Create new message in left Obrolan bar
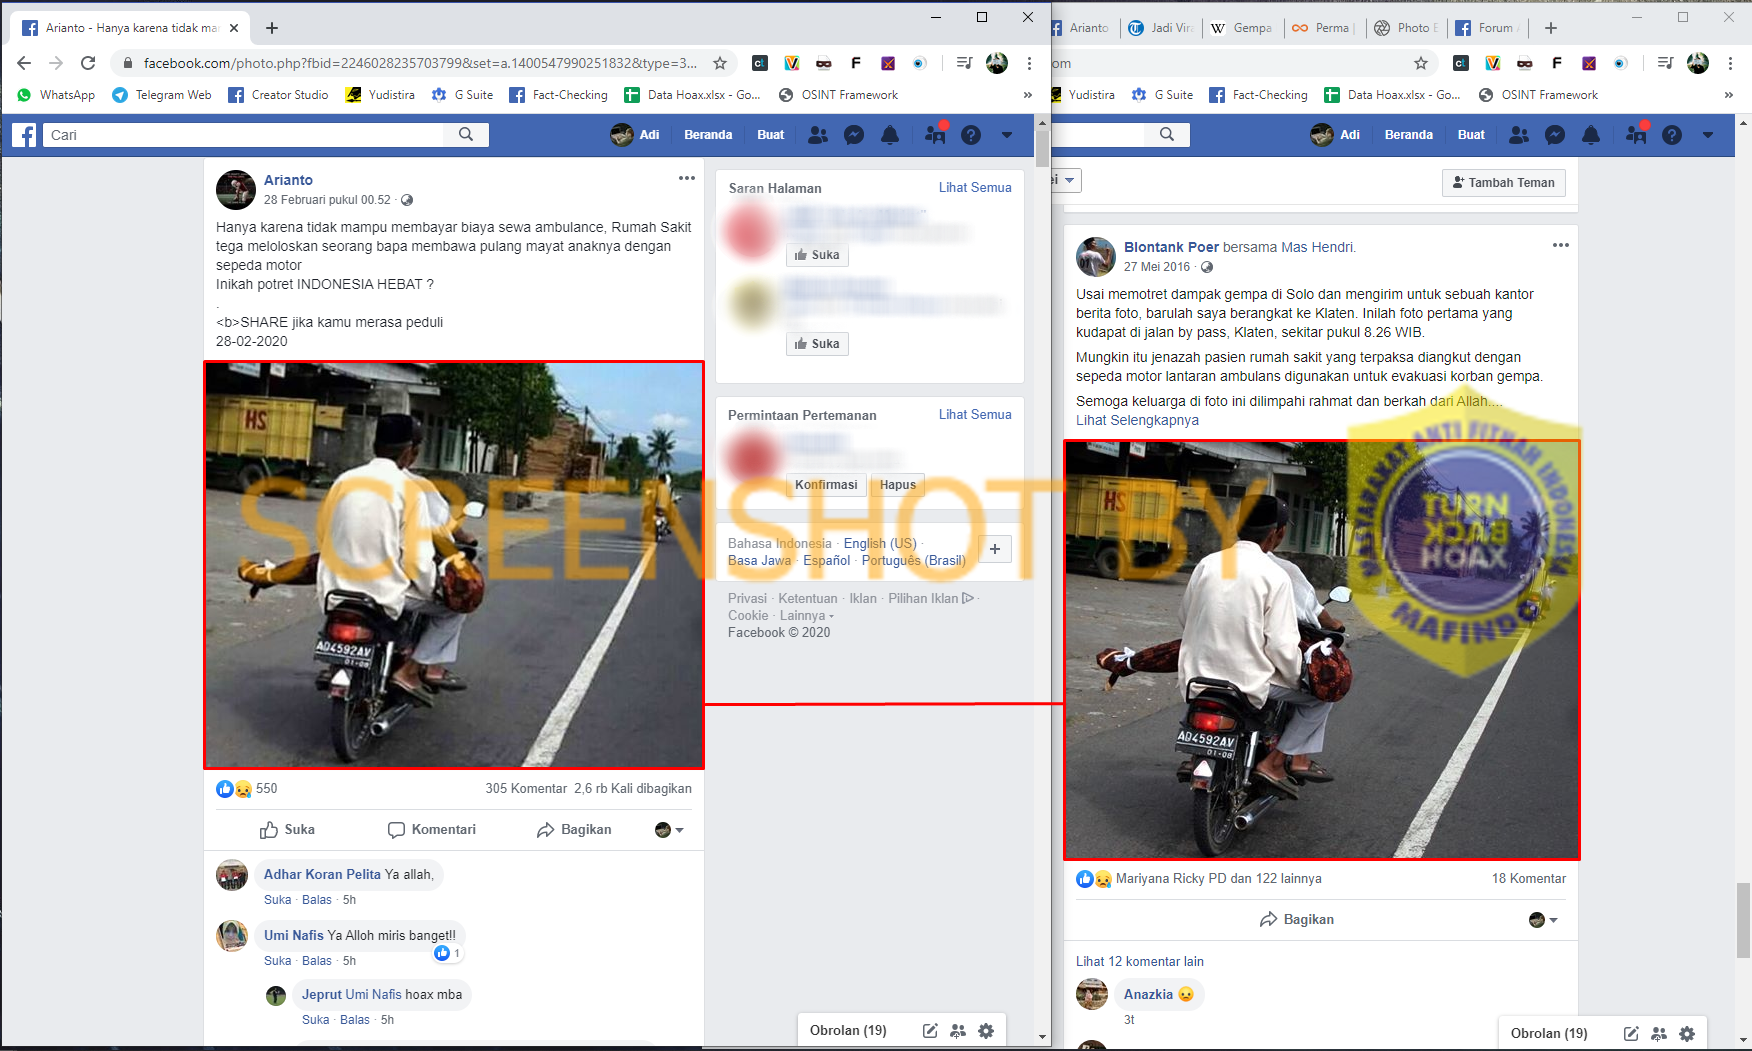Image resolution: width=1752 pixels, height=1051 pixels. click(930, 1031)
